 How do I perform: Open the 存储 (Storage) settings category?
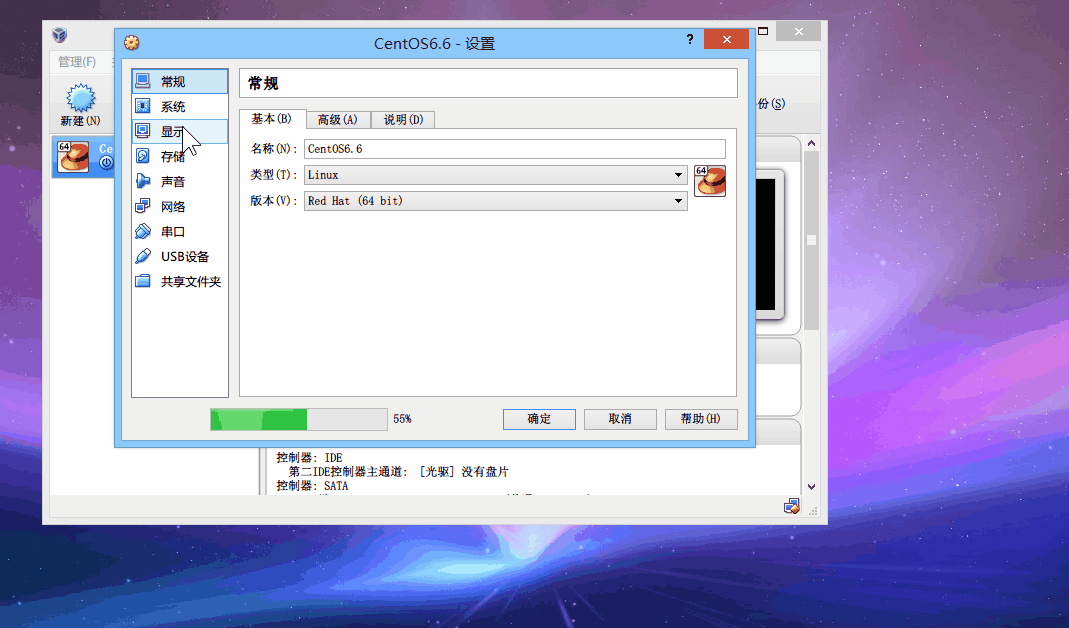point(172,157)
